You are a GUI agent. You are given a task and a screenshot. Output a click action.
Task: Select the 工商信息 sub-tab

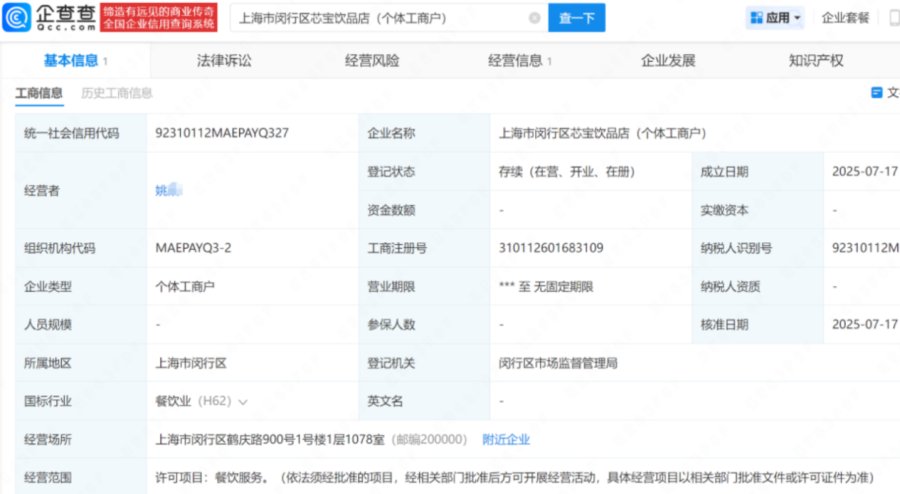click(x=39, y=93)
